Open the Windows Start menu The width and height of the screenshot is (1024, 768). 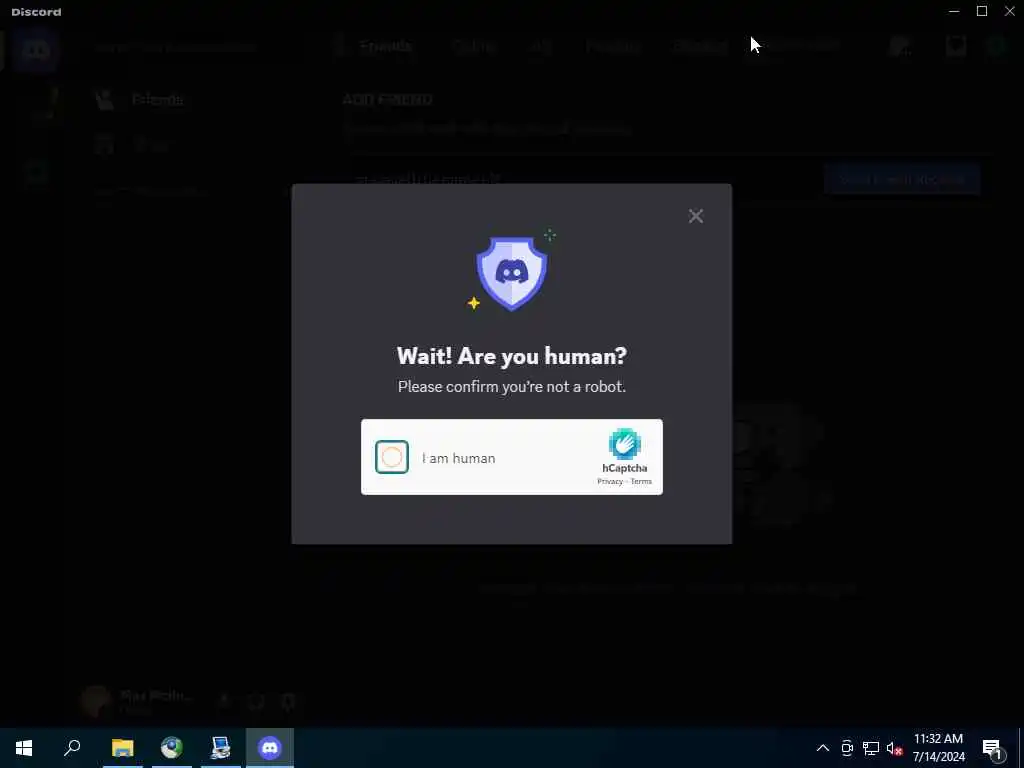tap(24, 748)
